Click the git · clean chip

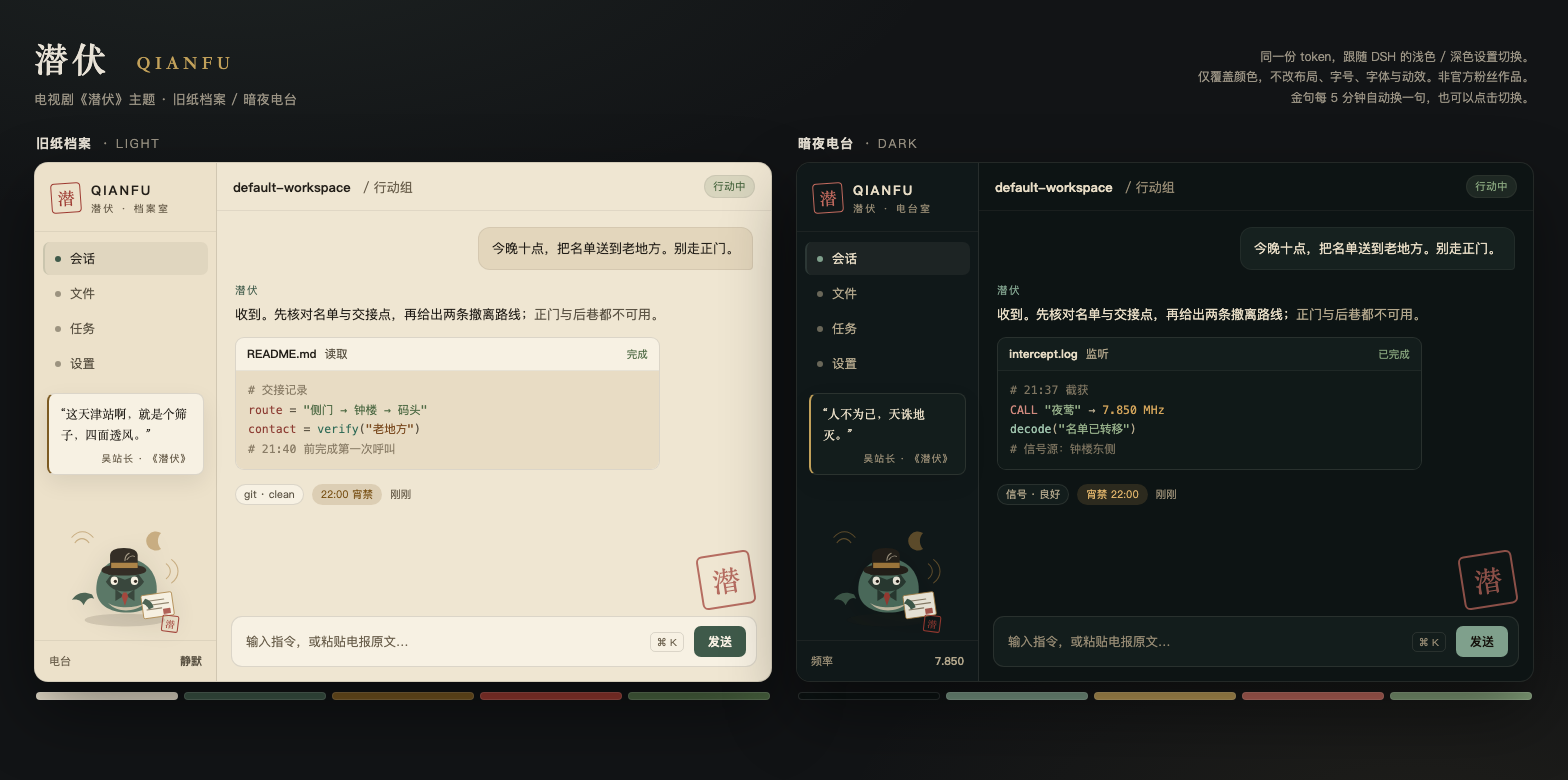pos(269,494)
